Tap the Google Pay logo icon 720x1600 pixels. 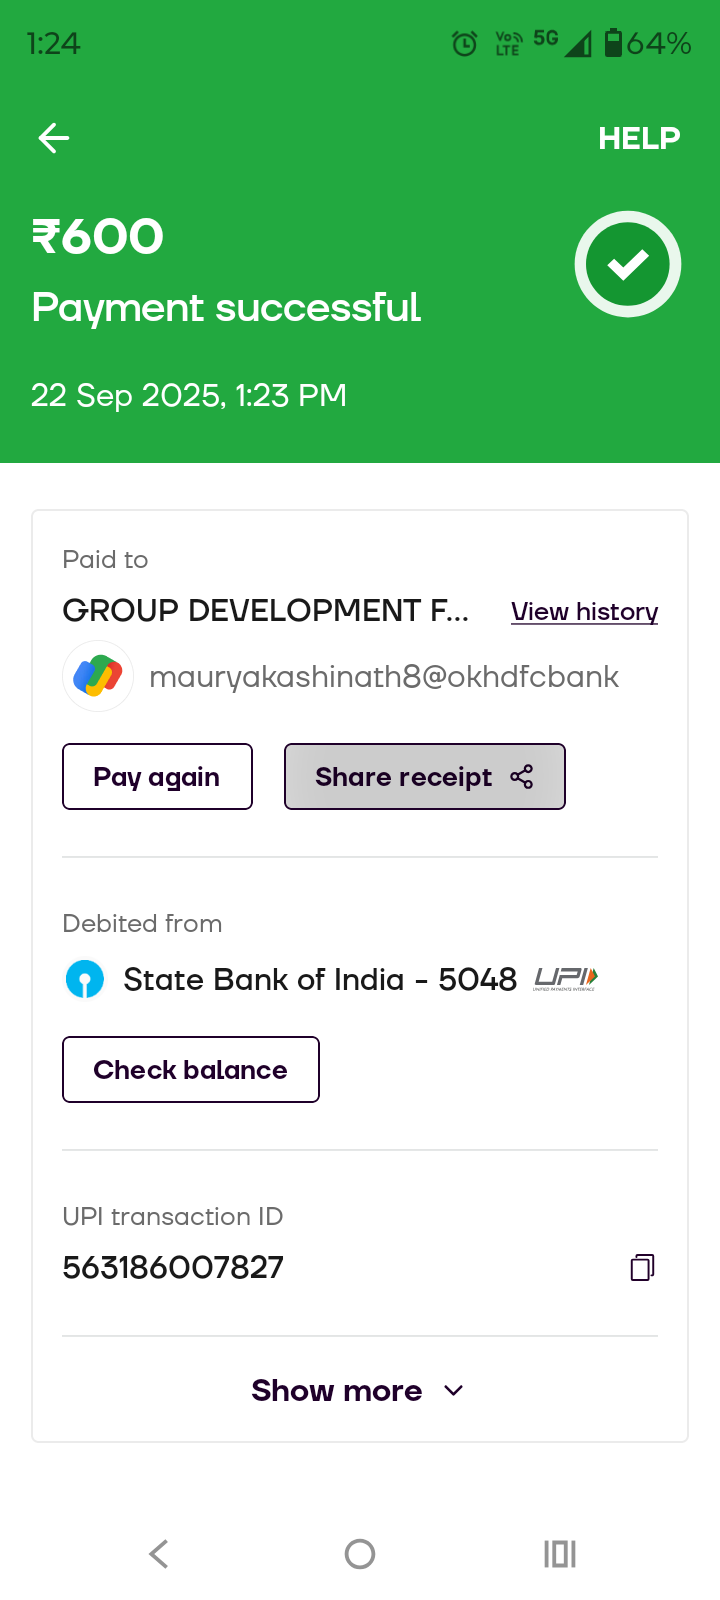[98, 676]
